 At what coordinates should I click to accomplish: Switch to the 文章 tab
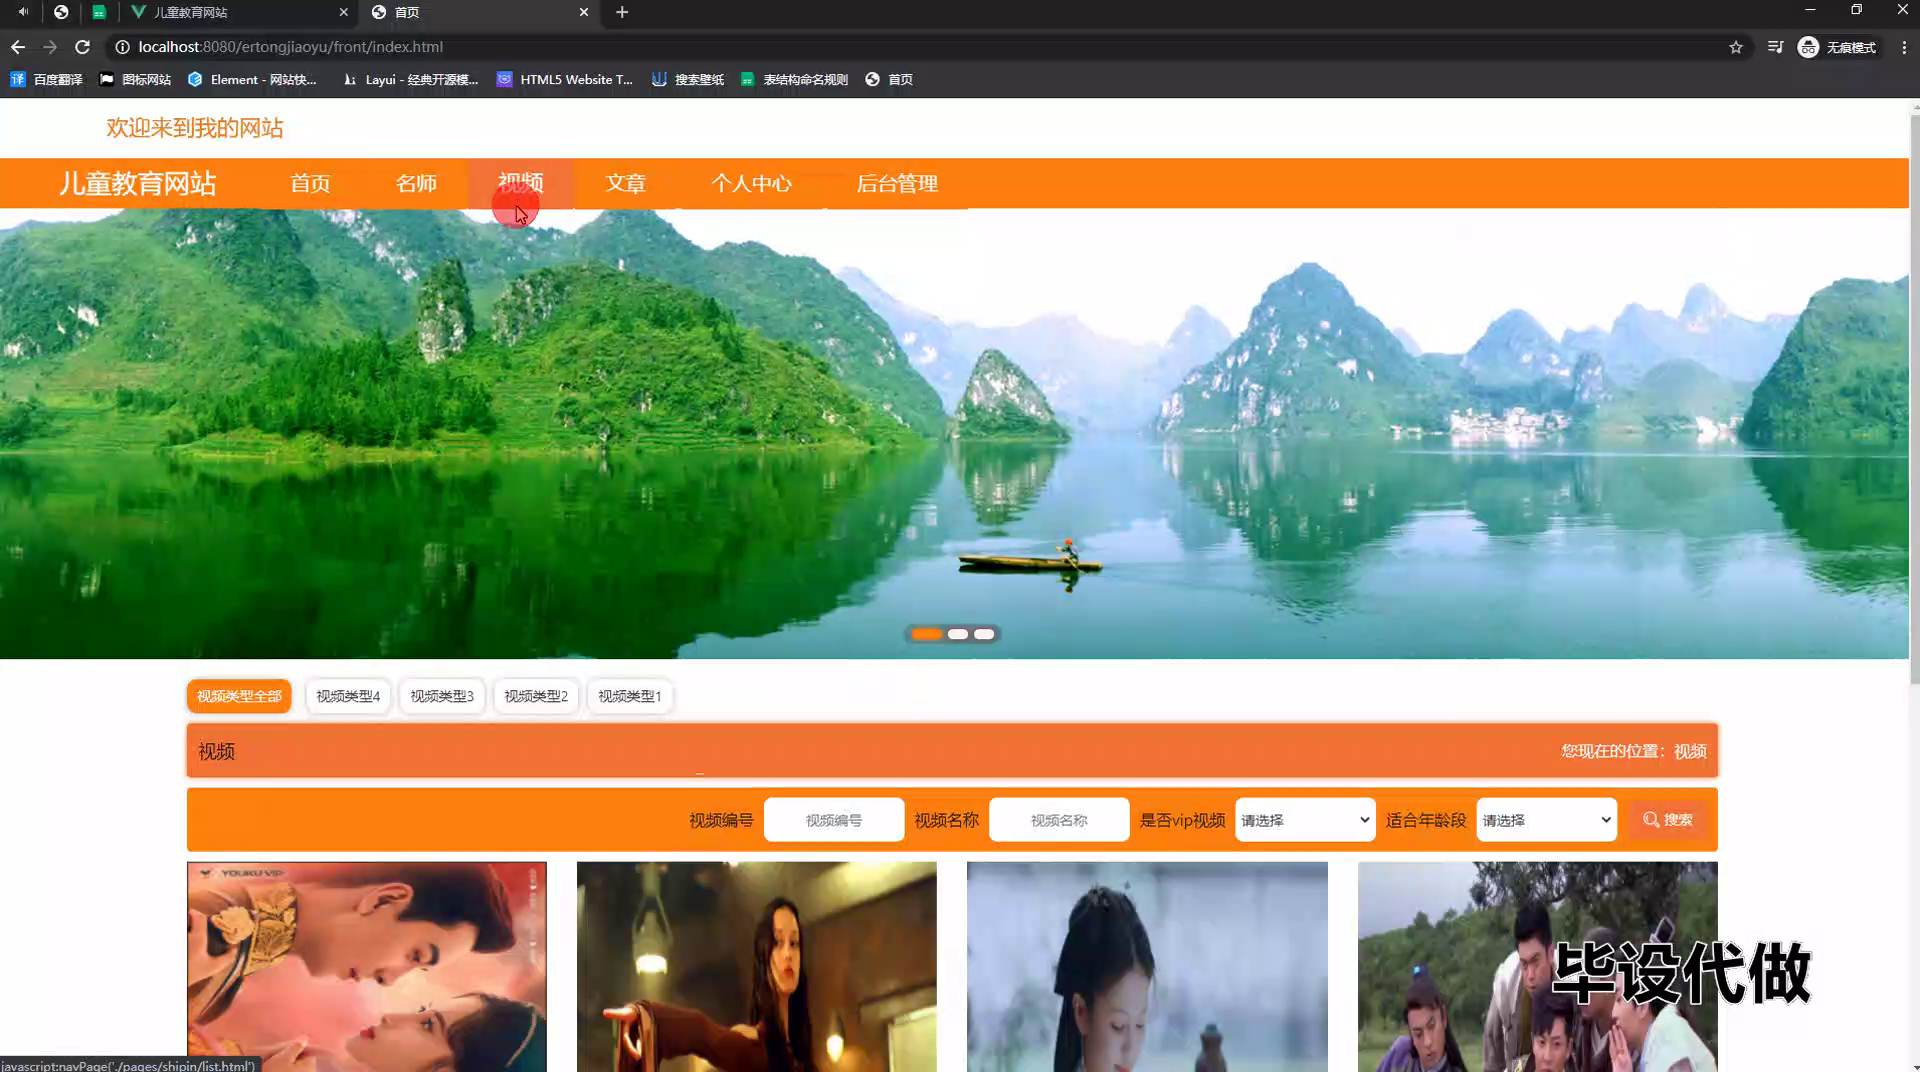click(625, 183)
